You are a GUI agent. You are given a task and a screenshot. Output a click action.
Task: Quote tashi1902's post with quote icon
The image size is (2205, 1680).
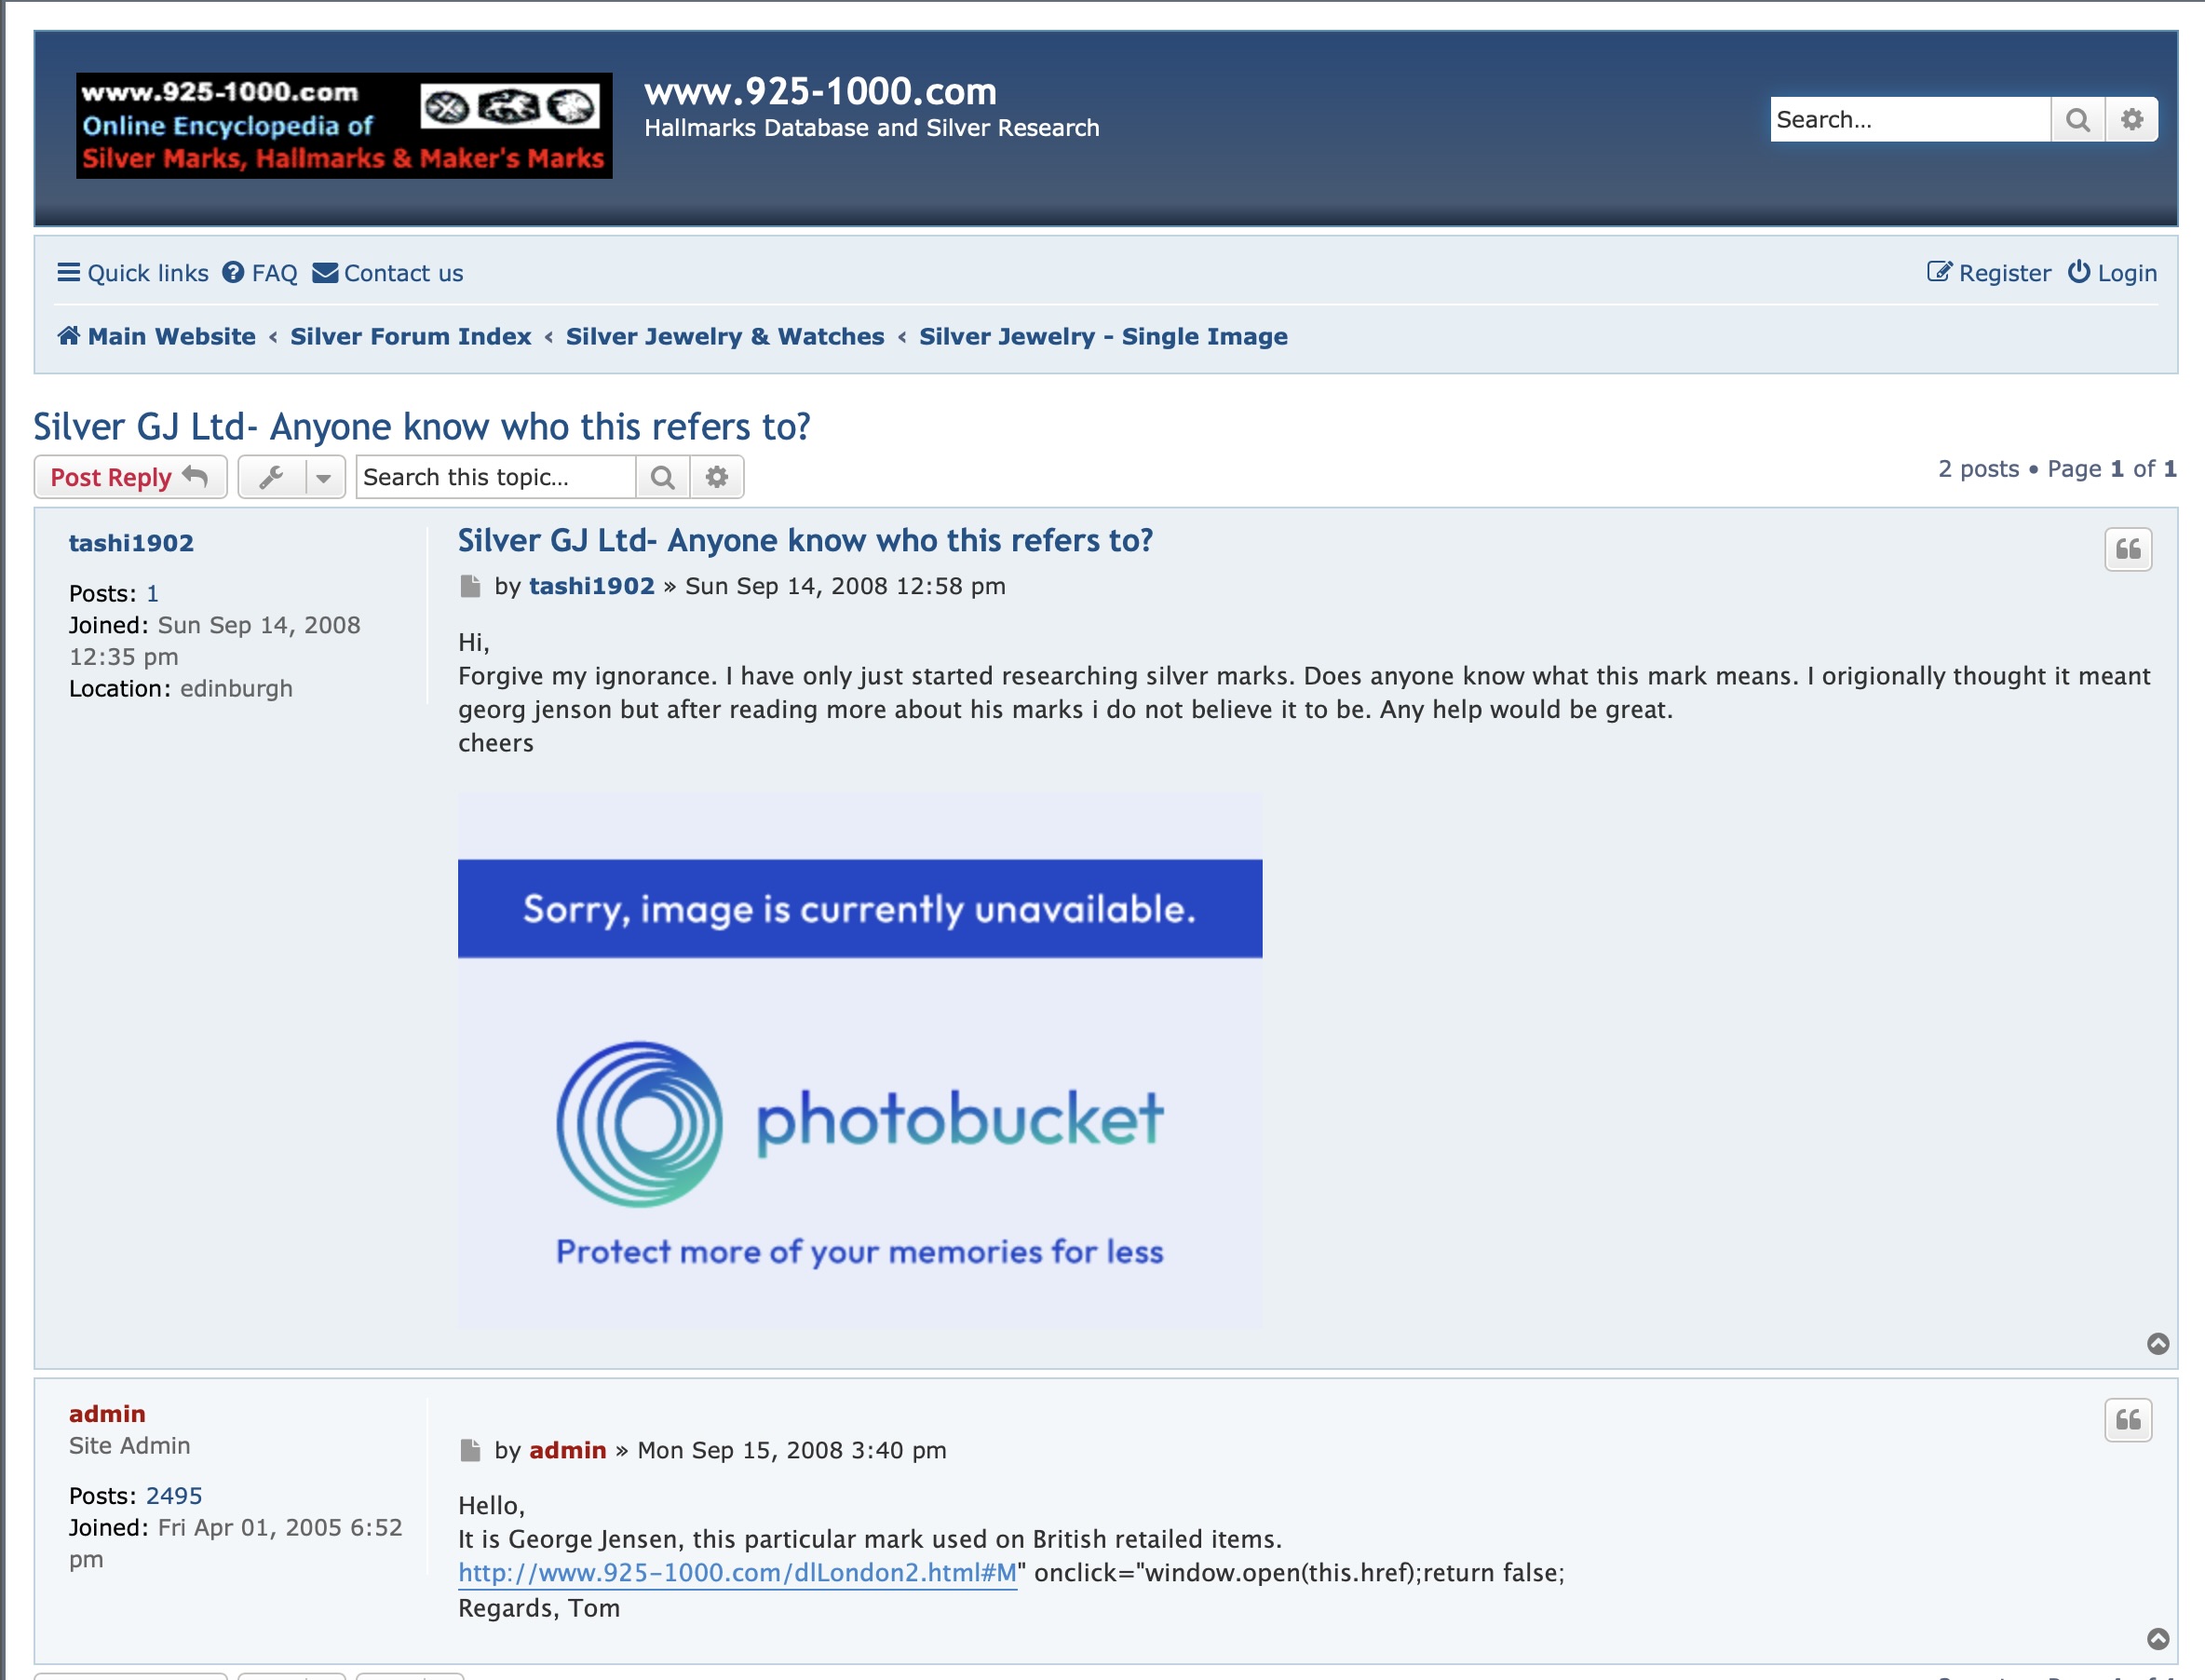point(2127,549)
